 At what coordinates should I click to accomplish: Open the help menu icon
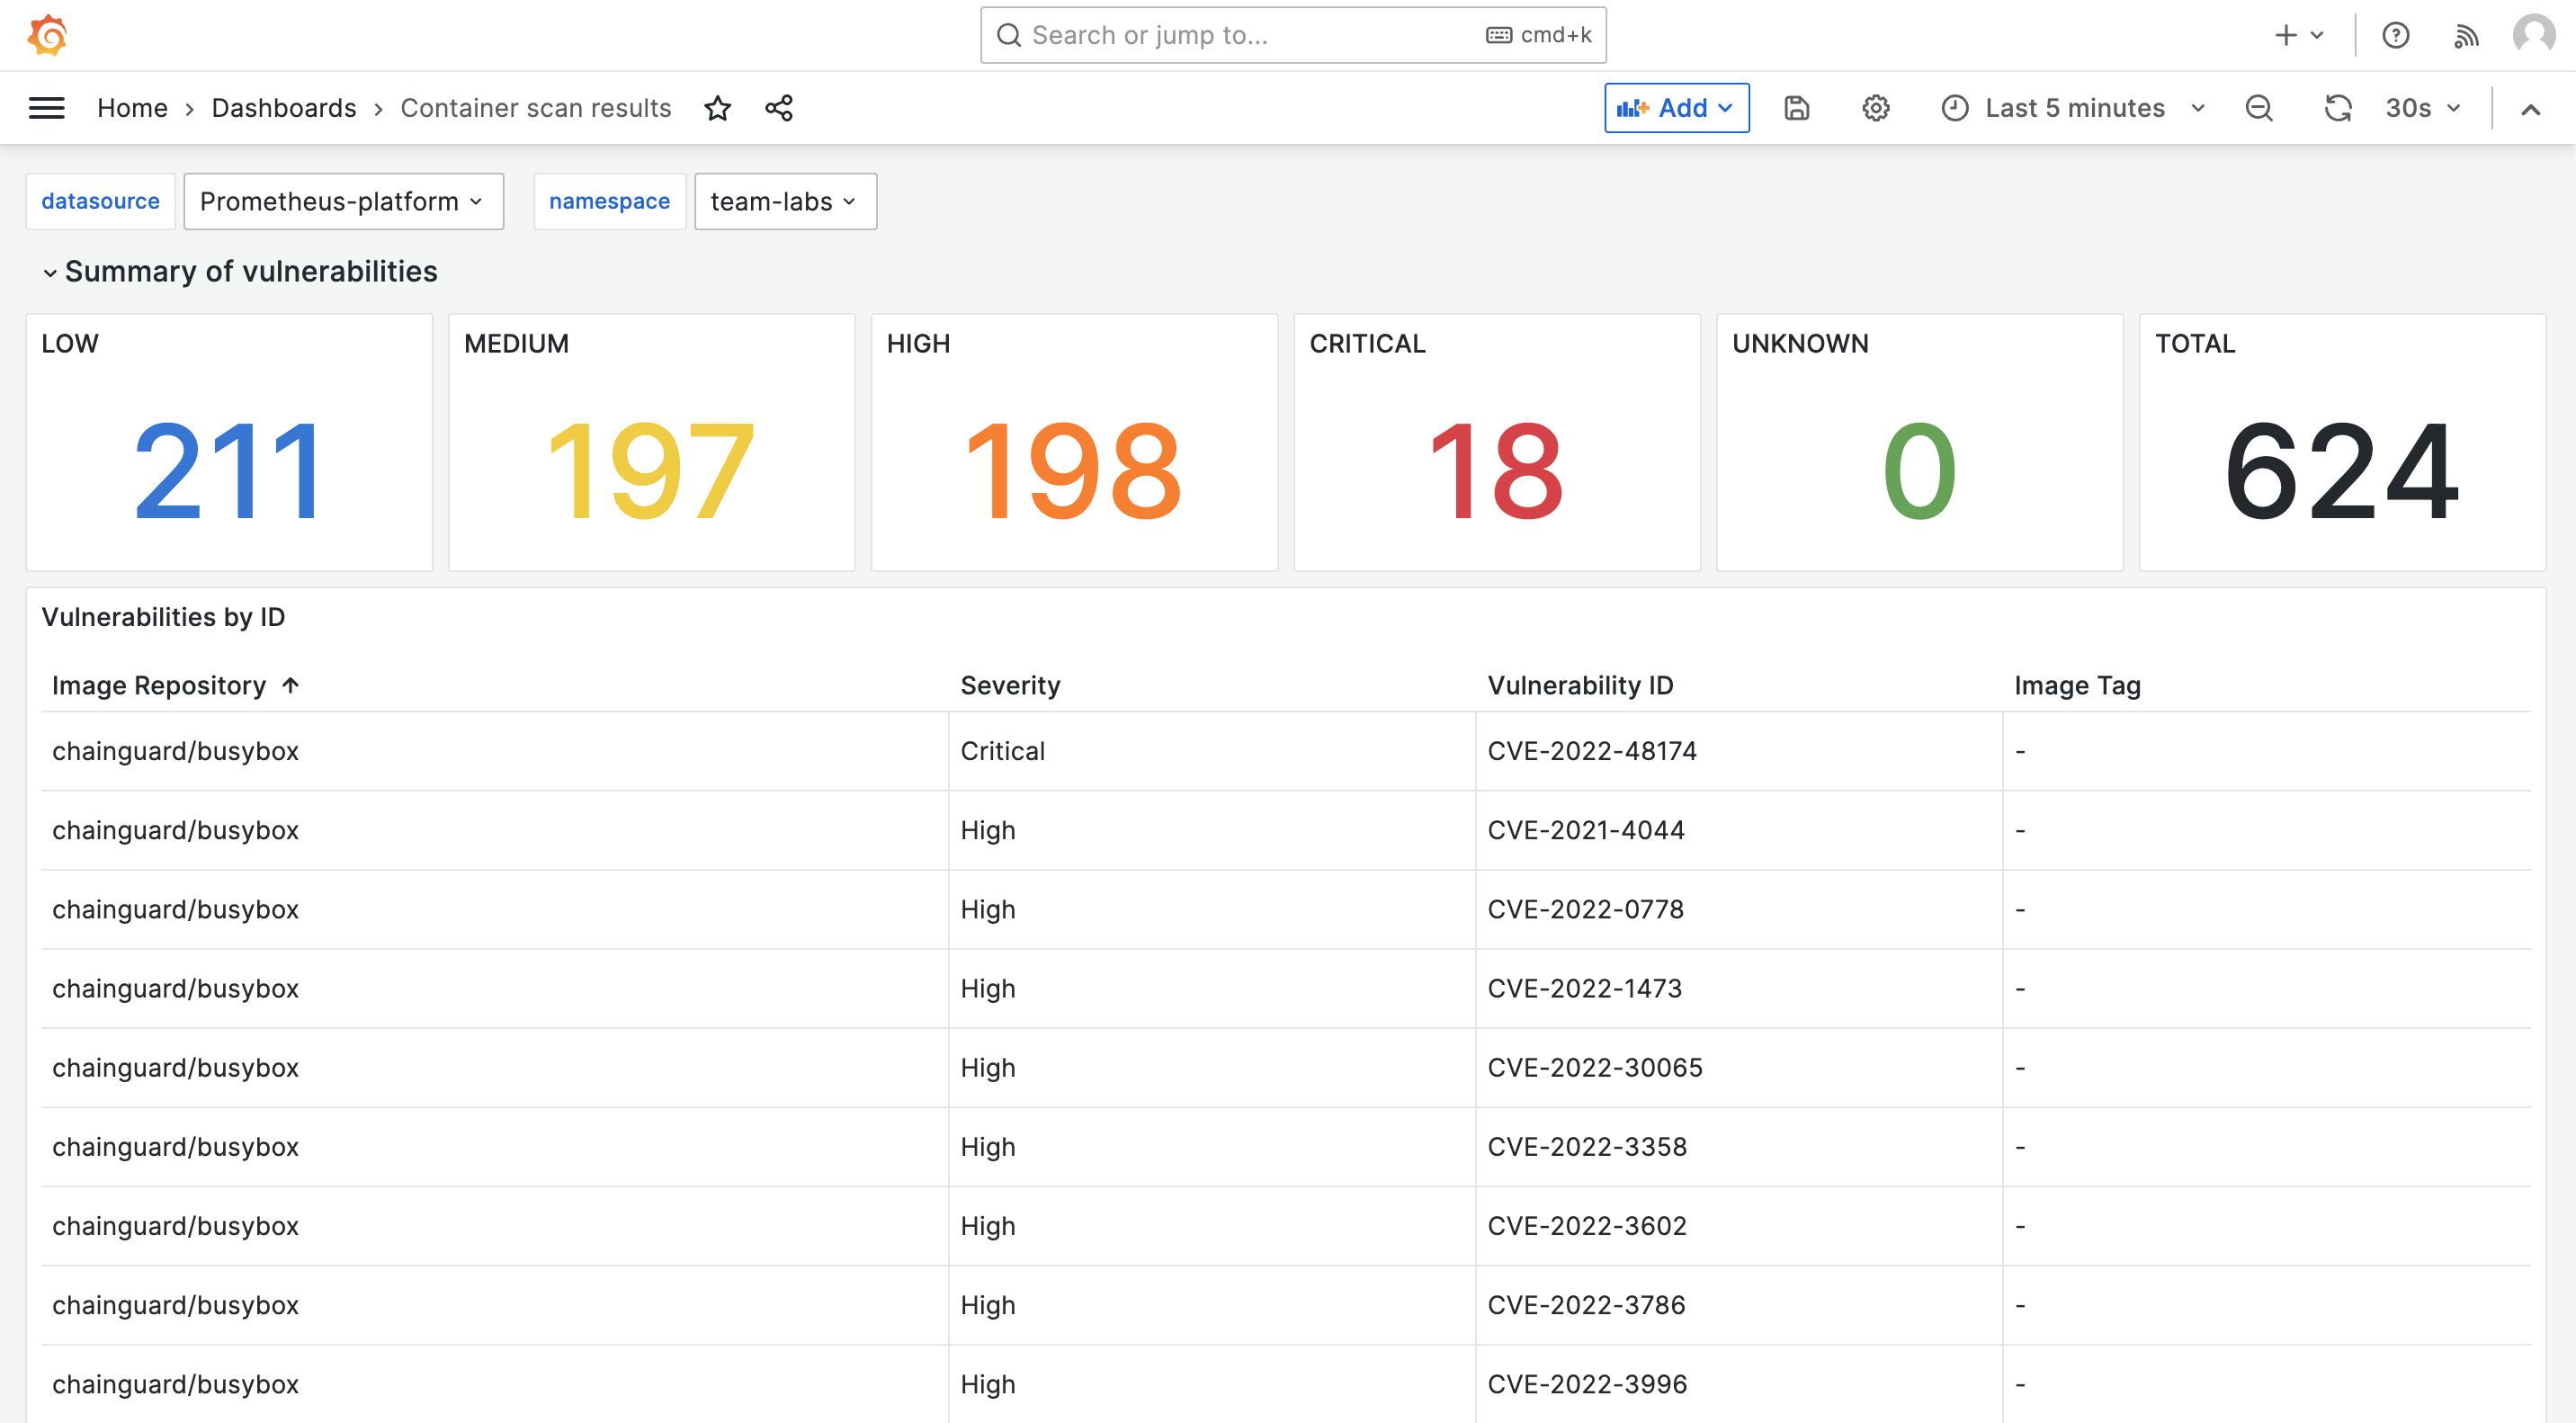[x=2395, y=35]
